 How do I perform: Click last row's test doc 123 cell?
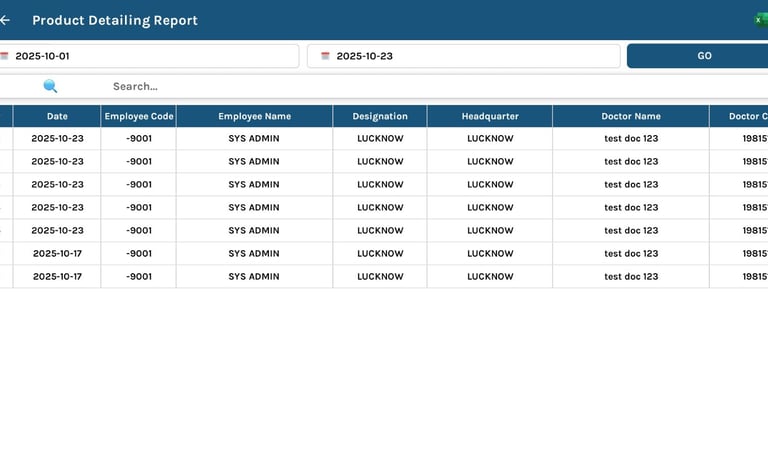(x=631, y=276)
